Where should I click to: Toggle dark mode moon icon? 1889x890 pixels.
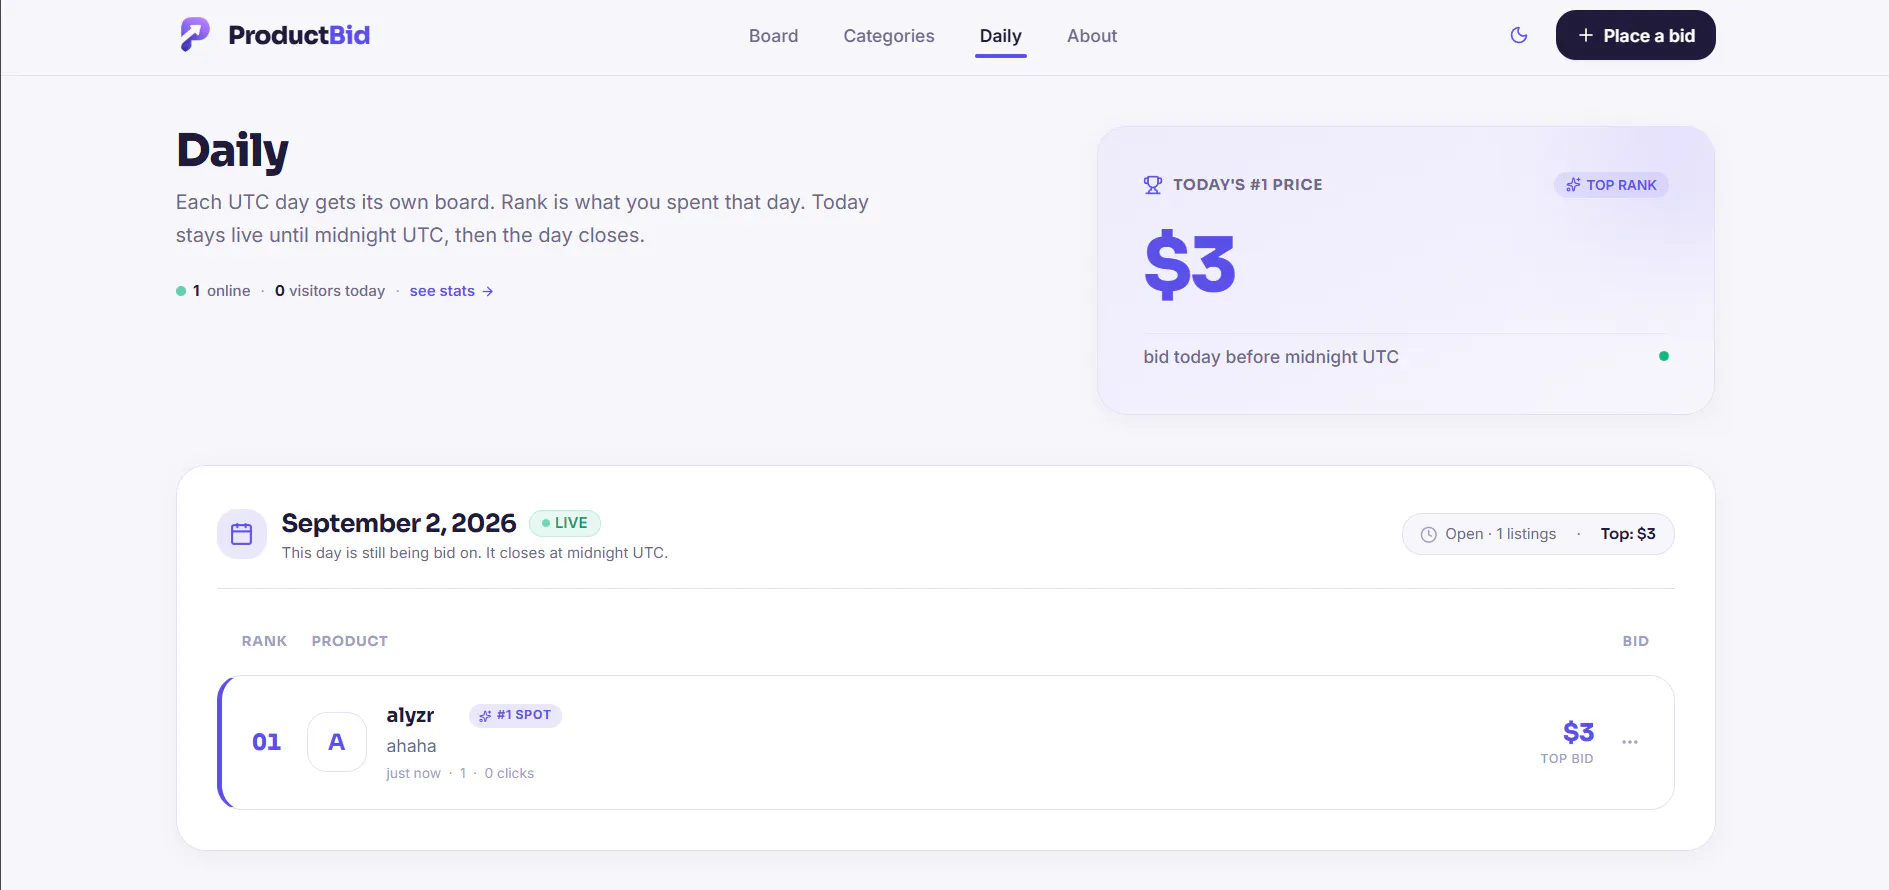coord(1519,35)
